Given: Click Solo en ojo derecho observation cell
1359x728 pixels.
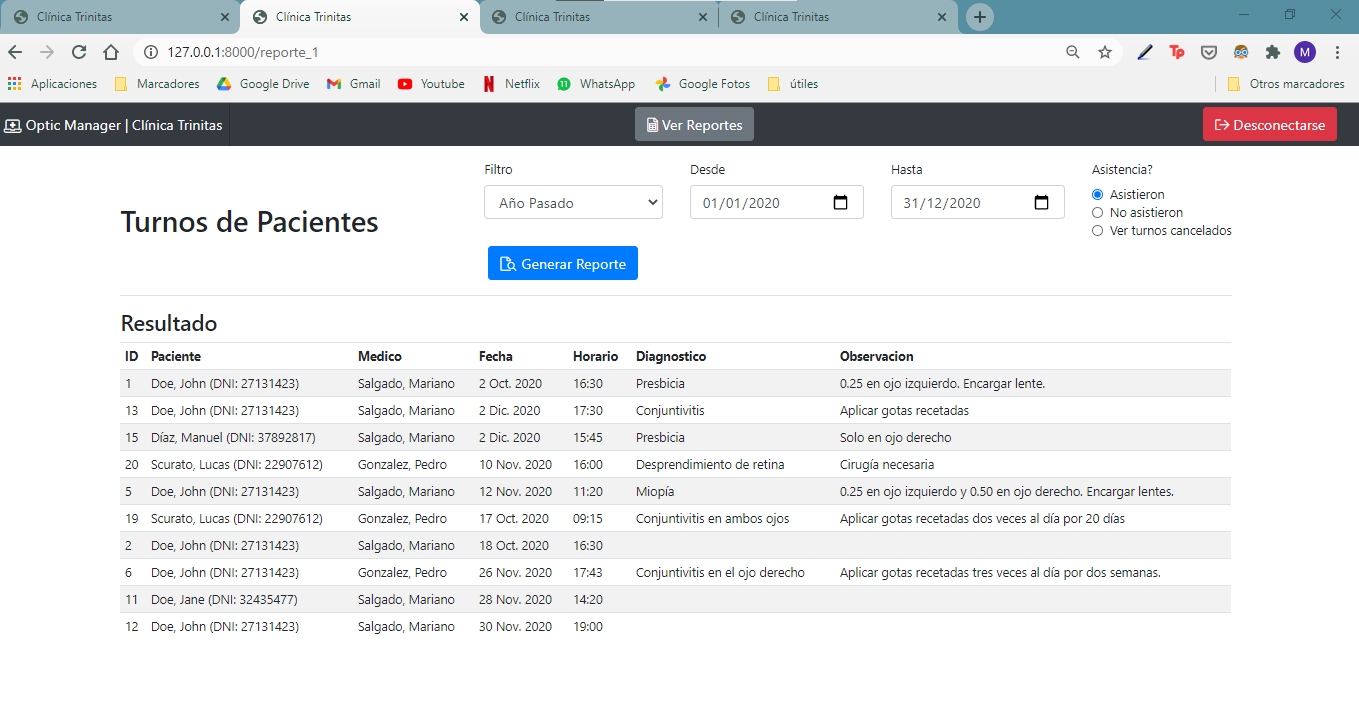Looking at the screenshot, I should [x=896, y=437].
